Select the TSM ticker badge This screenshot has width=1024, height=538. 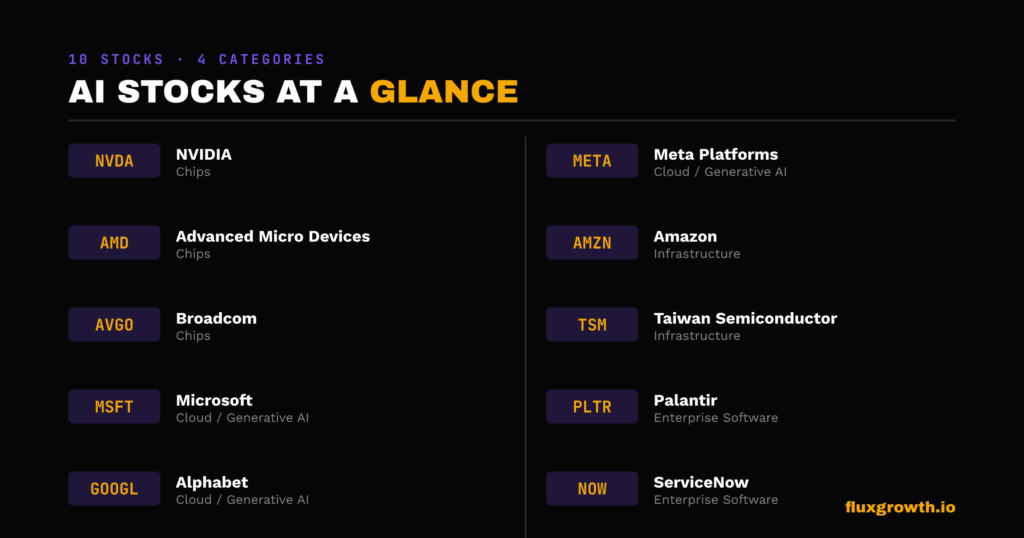point(592,324)
